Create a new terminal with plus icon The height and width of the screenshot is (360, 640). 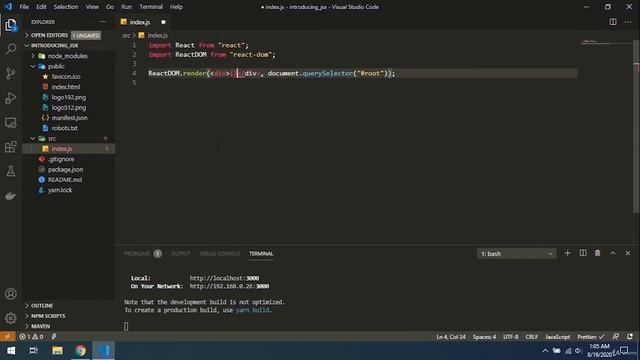[x=567, y=253]
